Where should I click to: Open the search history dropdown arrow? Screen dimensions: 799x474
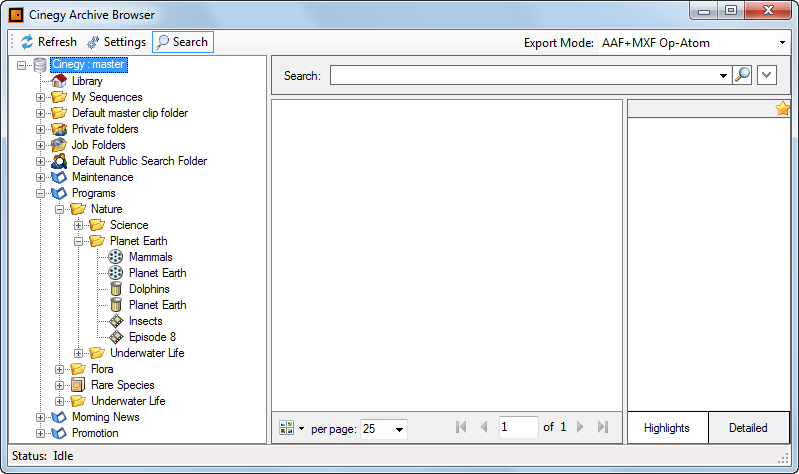[x=723, y=75]
